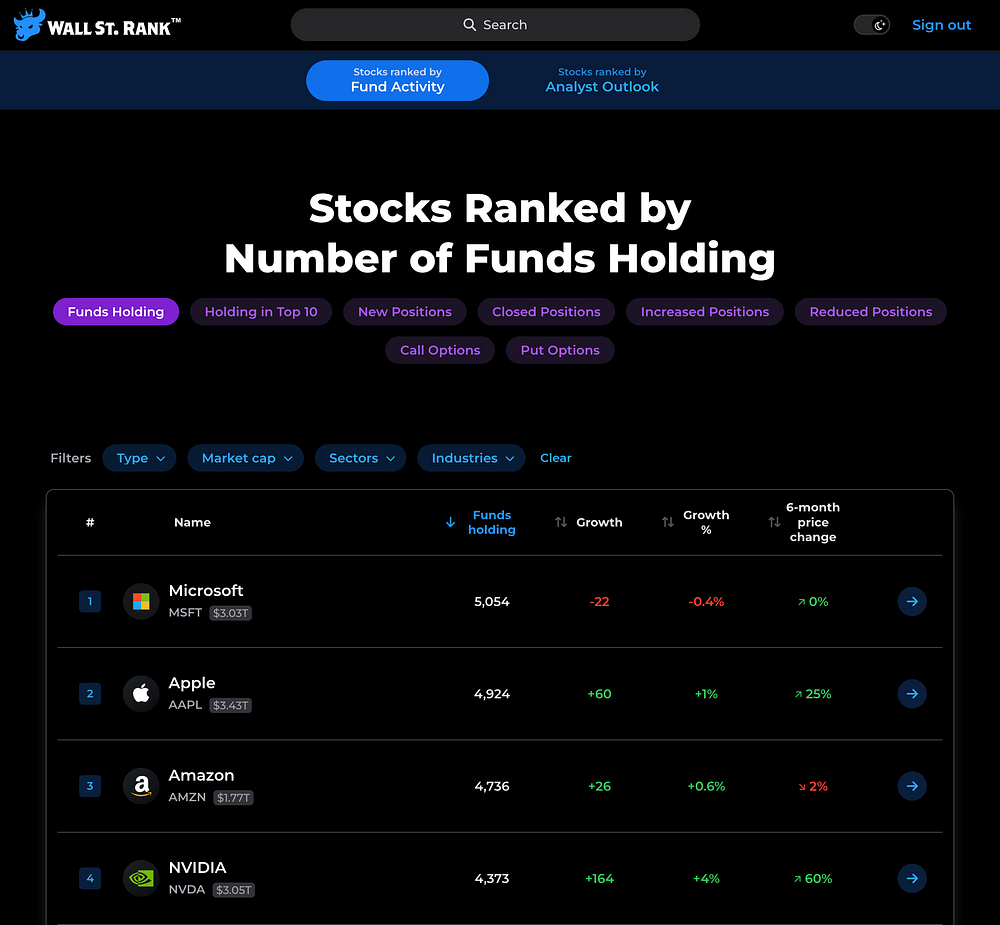Viewport: 1000px width, 925px height.
Task: Open the Market cap filter
Action: [x=246, y=458]
